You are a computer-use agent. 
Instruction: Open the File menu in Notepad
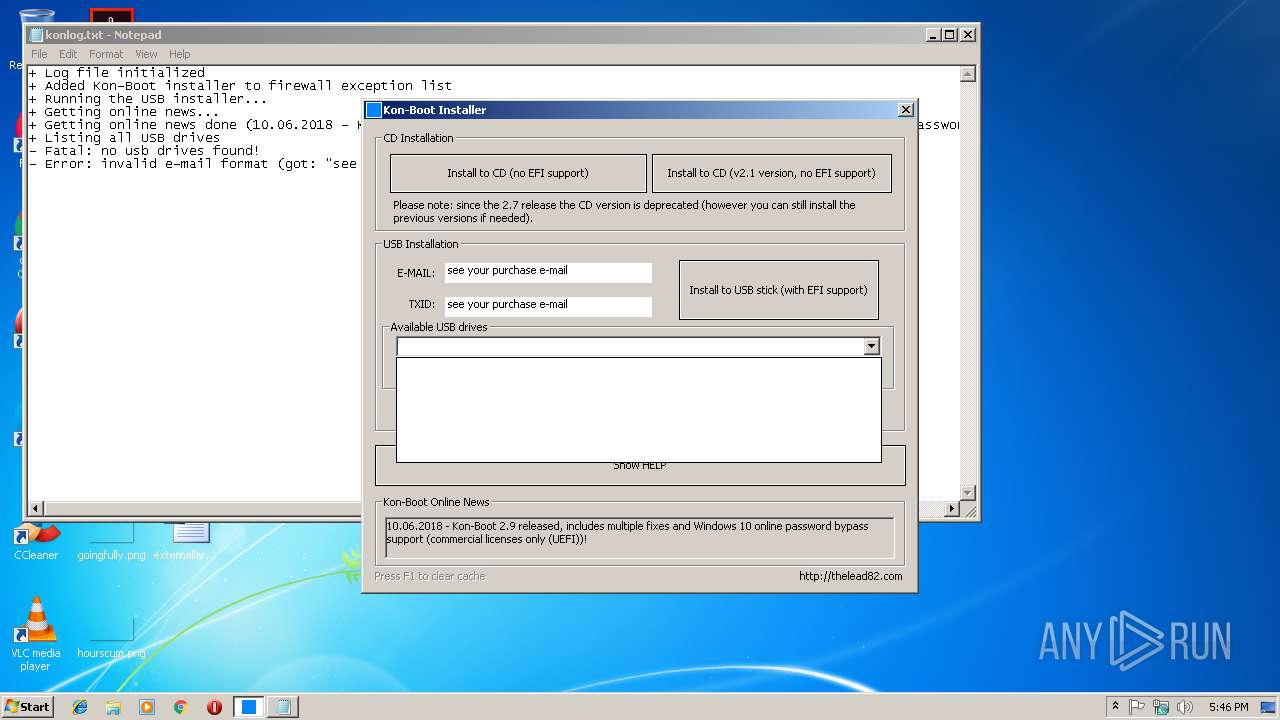click(39, 54)
